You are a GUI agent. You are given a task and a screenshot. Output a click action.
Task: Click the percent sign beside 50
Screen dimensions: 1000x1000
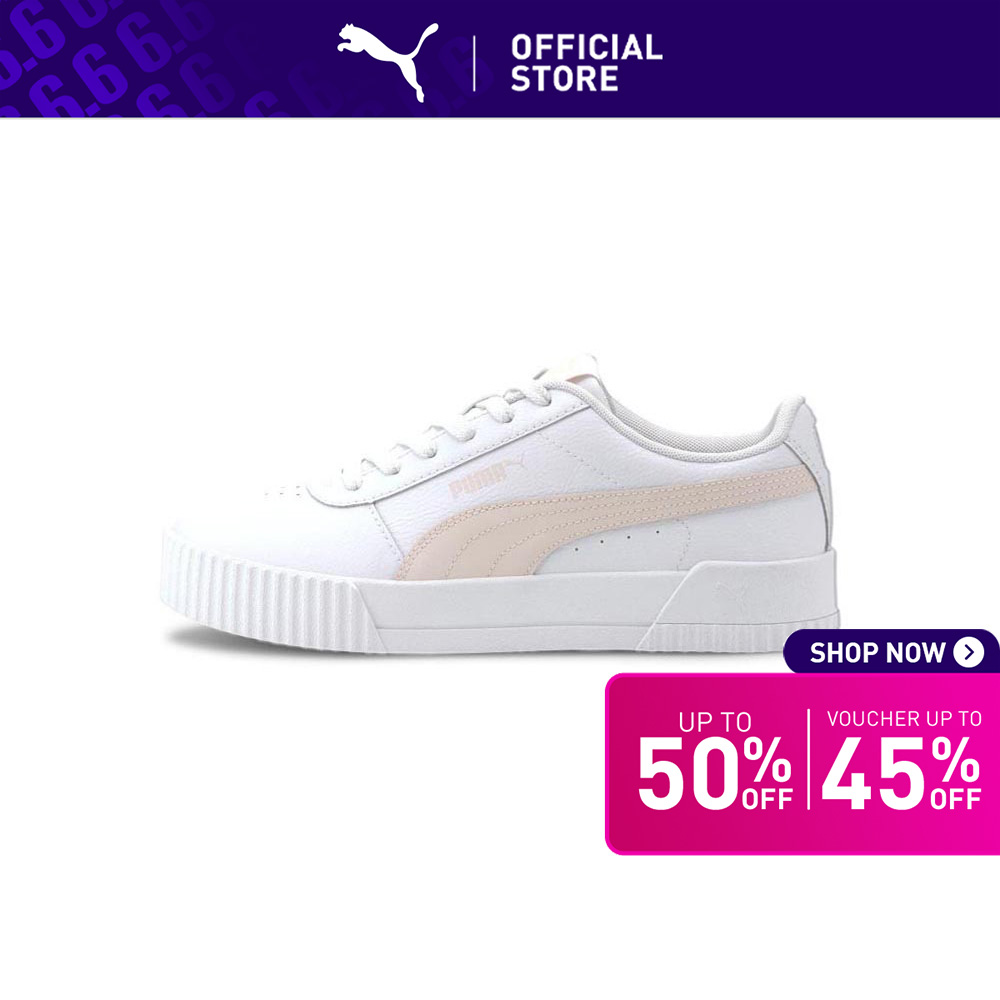766,760
